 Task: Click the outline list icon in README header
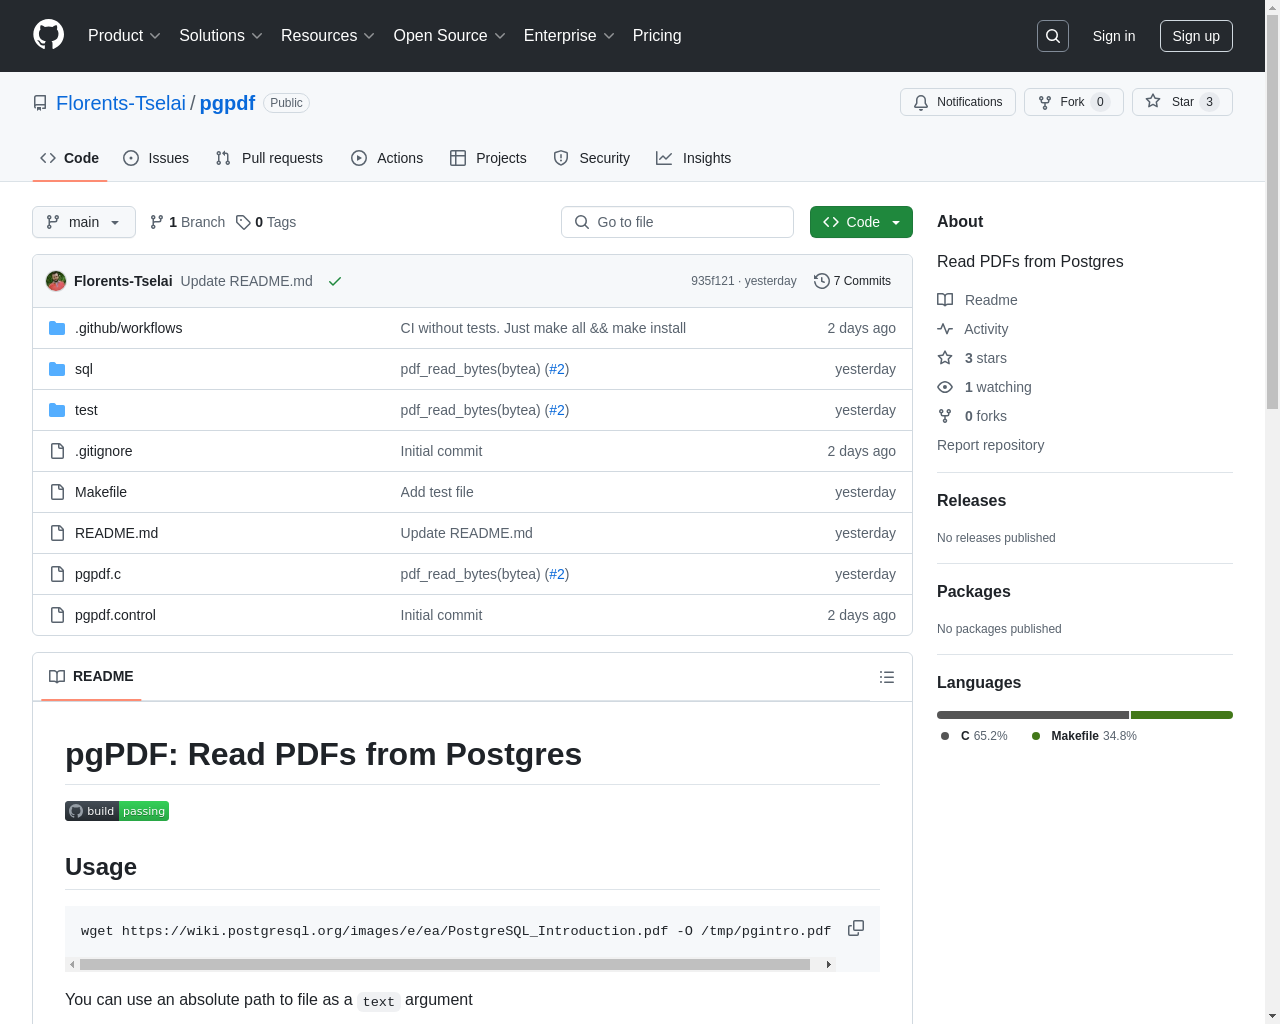click(886, 677)
